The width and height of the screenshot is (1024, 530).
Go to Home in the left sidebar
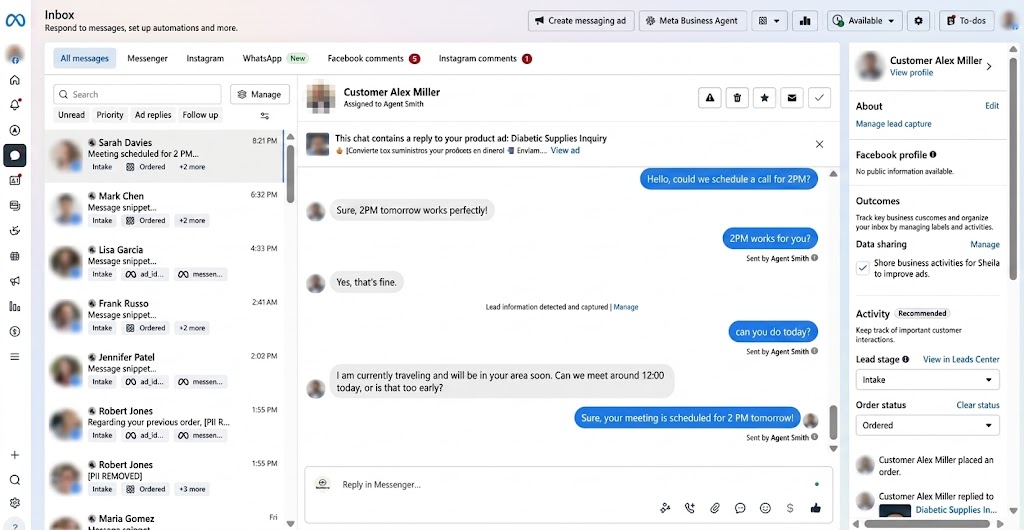15,80
